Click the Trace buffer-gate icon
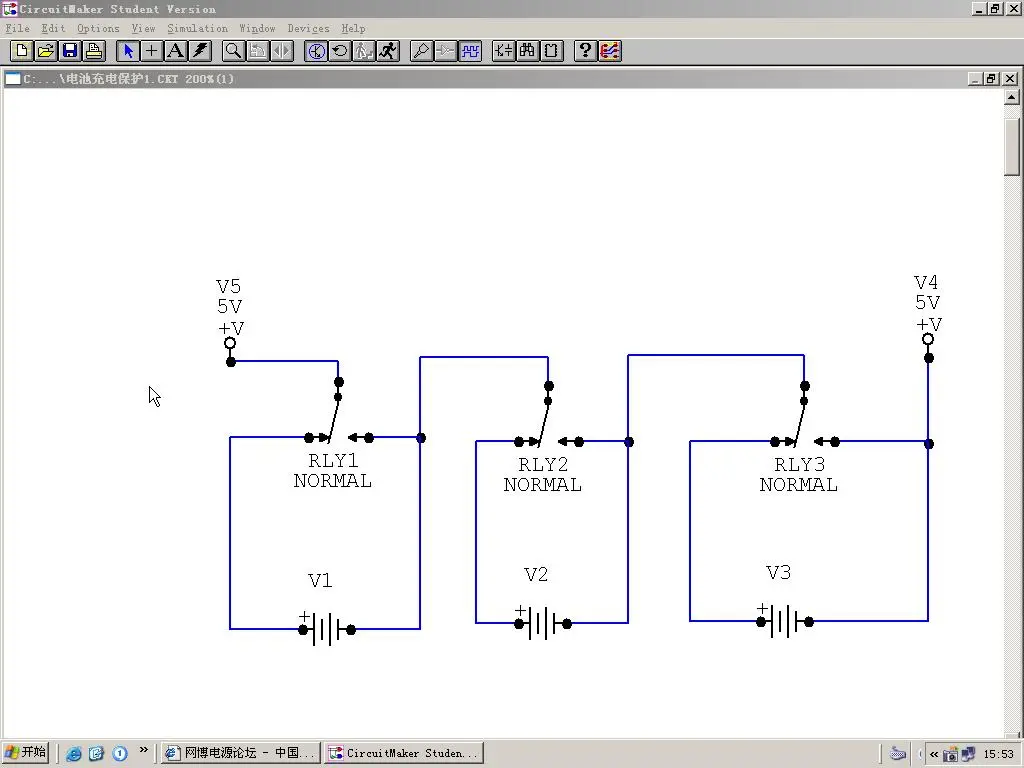 click(445, 51)
